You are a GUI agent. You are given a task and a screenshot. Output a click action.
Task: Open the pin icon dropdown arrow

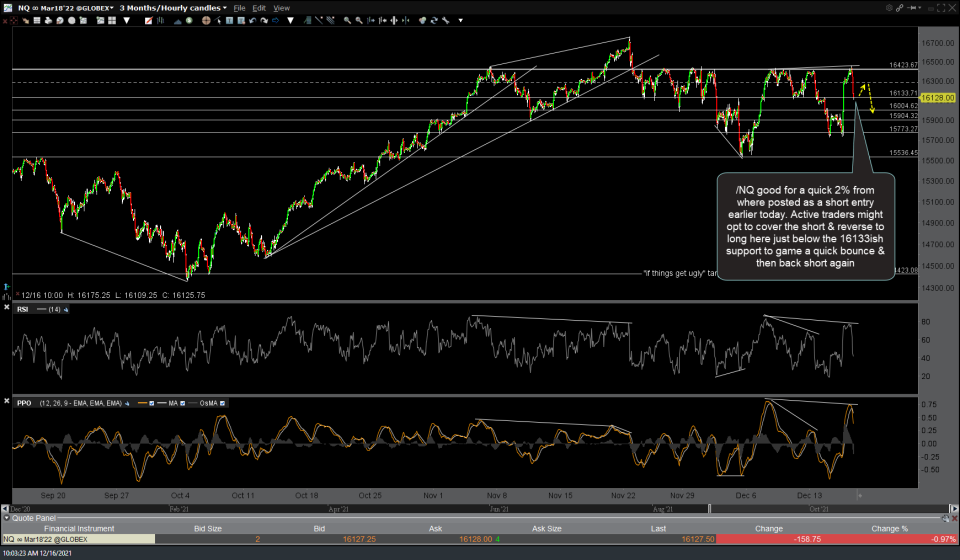[x=919, y=8]
